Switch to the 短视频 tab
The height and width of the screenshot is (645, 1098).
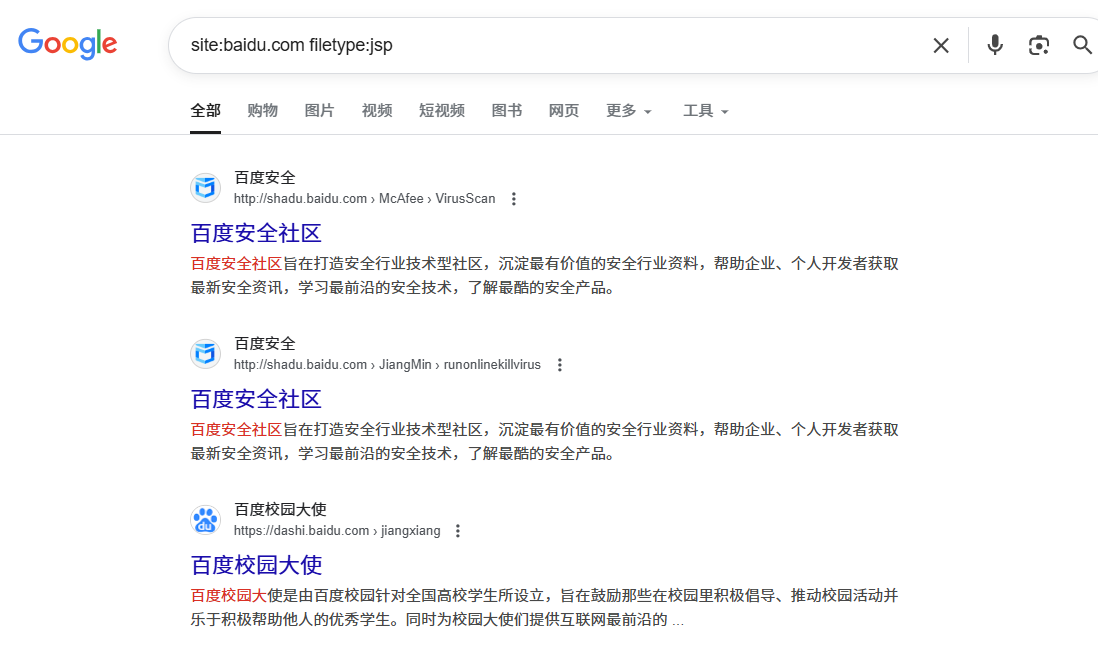(442, 111)
